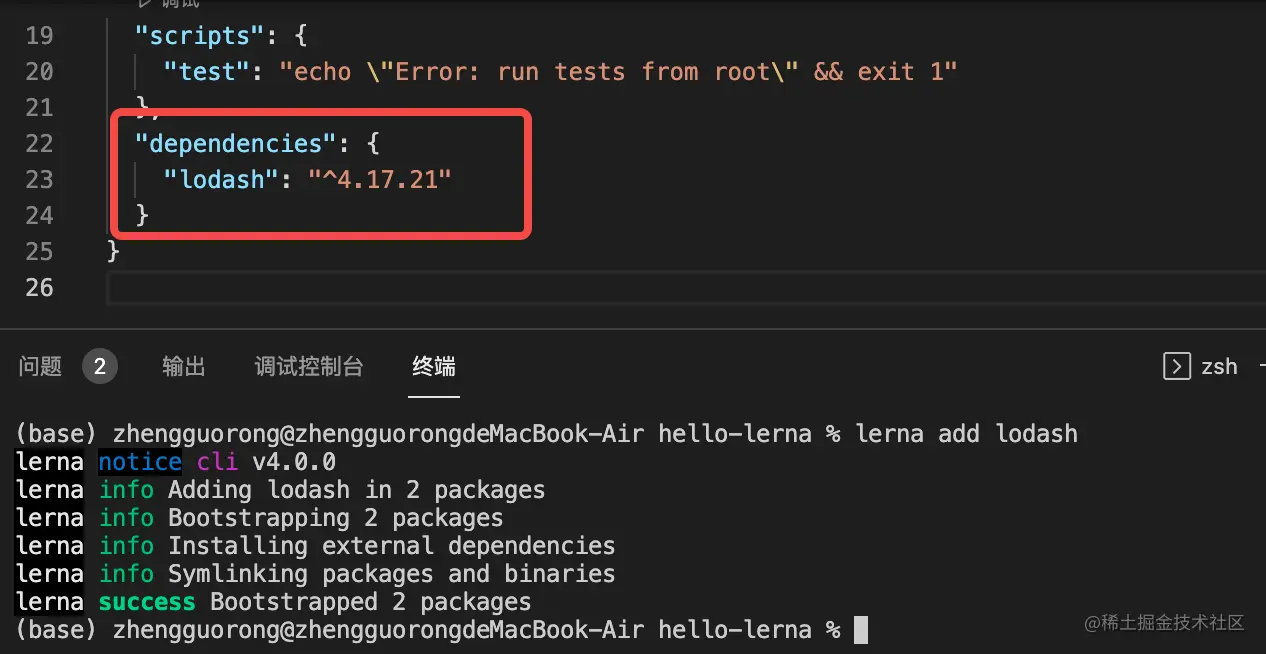Click the "^4.17.21" version string
This screenshot has height=654, width=1266.
(x=380, y=180)
